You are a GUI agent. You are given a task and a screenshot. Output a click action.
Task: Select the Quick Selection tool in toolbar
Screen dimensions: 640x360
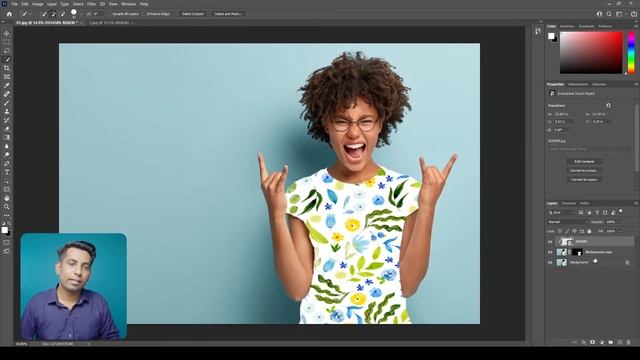[7, 60]
